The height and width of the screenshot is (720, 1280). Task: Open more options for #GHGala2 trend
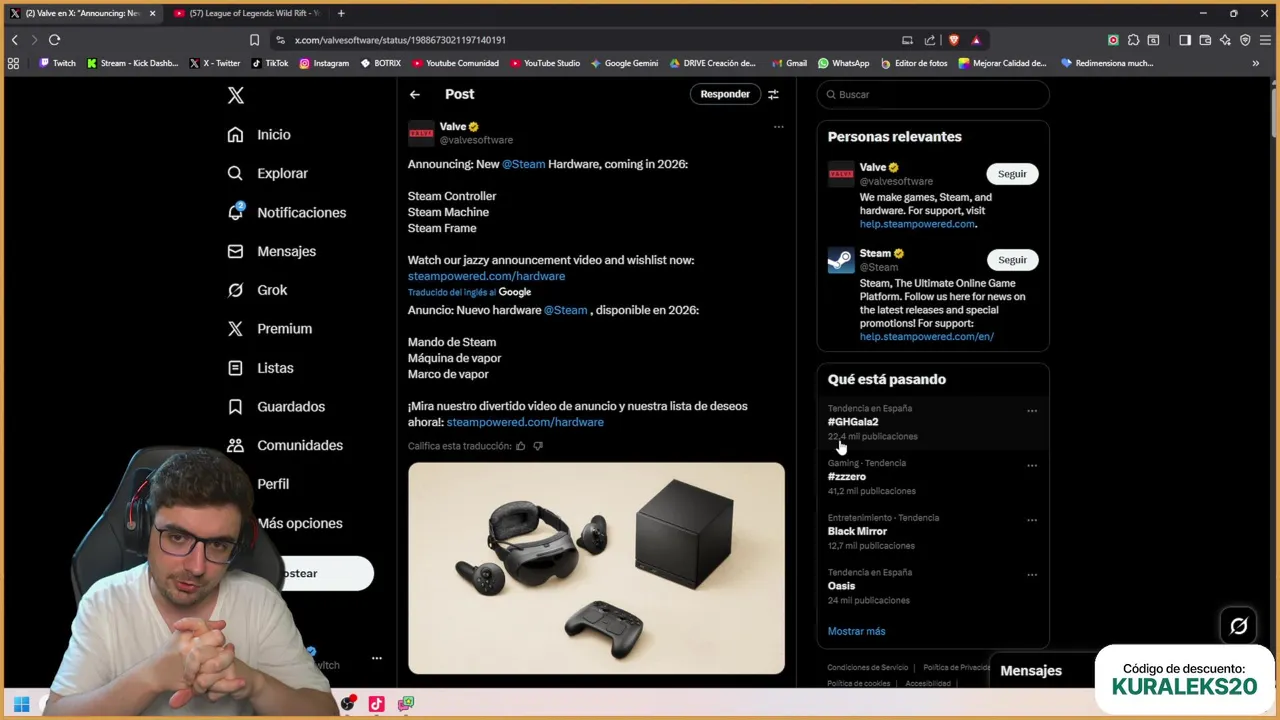(x=1032, y=411)
